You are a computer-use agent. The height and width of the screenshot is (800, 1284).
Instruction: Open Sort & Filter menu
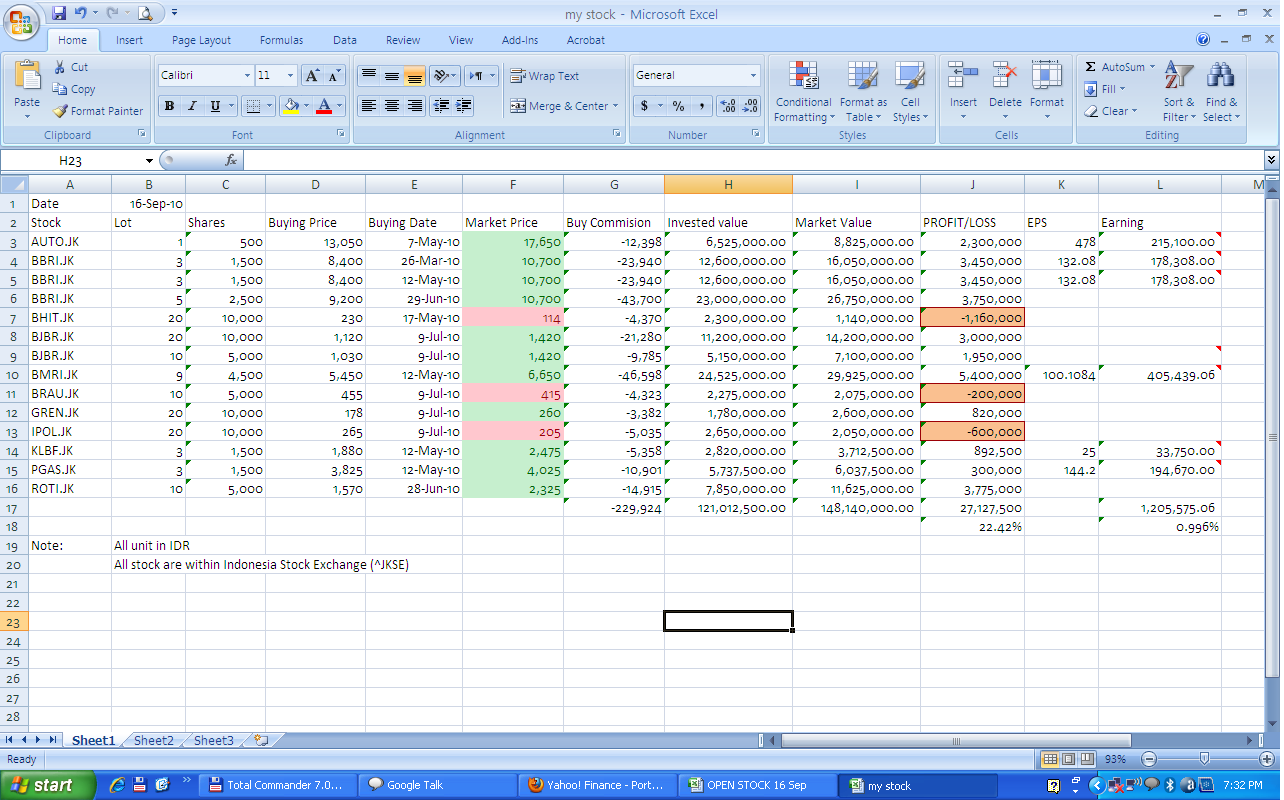(1179, 91)
